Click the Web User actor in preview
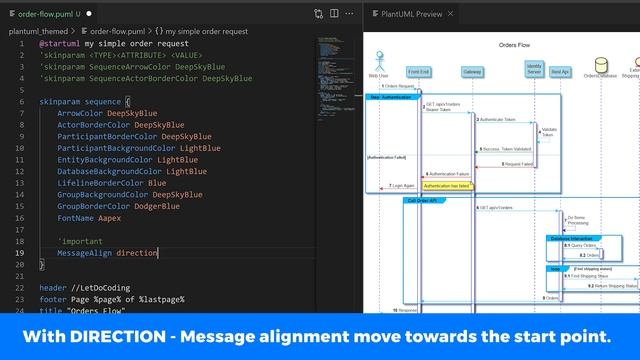Viewport: 640px width, 360px height. coord(379,64)
